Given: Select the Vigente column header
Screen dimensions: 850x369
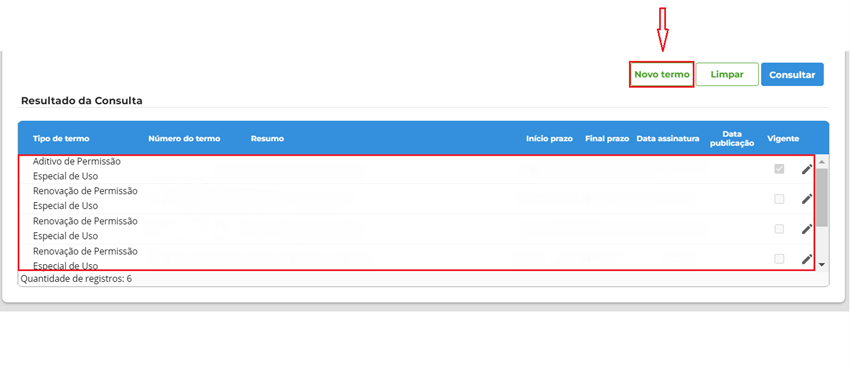Looking at the screenshot, I should click(783, 139).
